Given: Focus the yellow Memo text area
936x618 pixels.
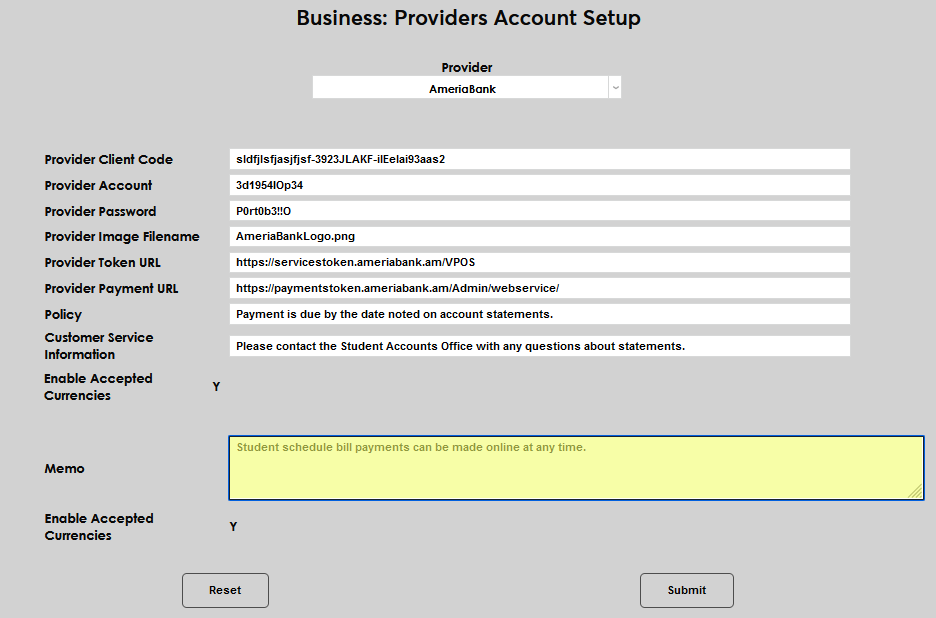Looking at the screenshot, I should tap(575, 468).
